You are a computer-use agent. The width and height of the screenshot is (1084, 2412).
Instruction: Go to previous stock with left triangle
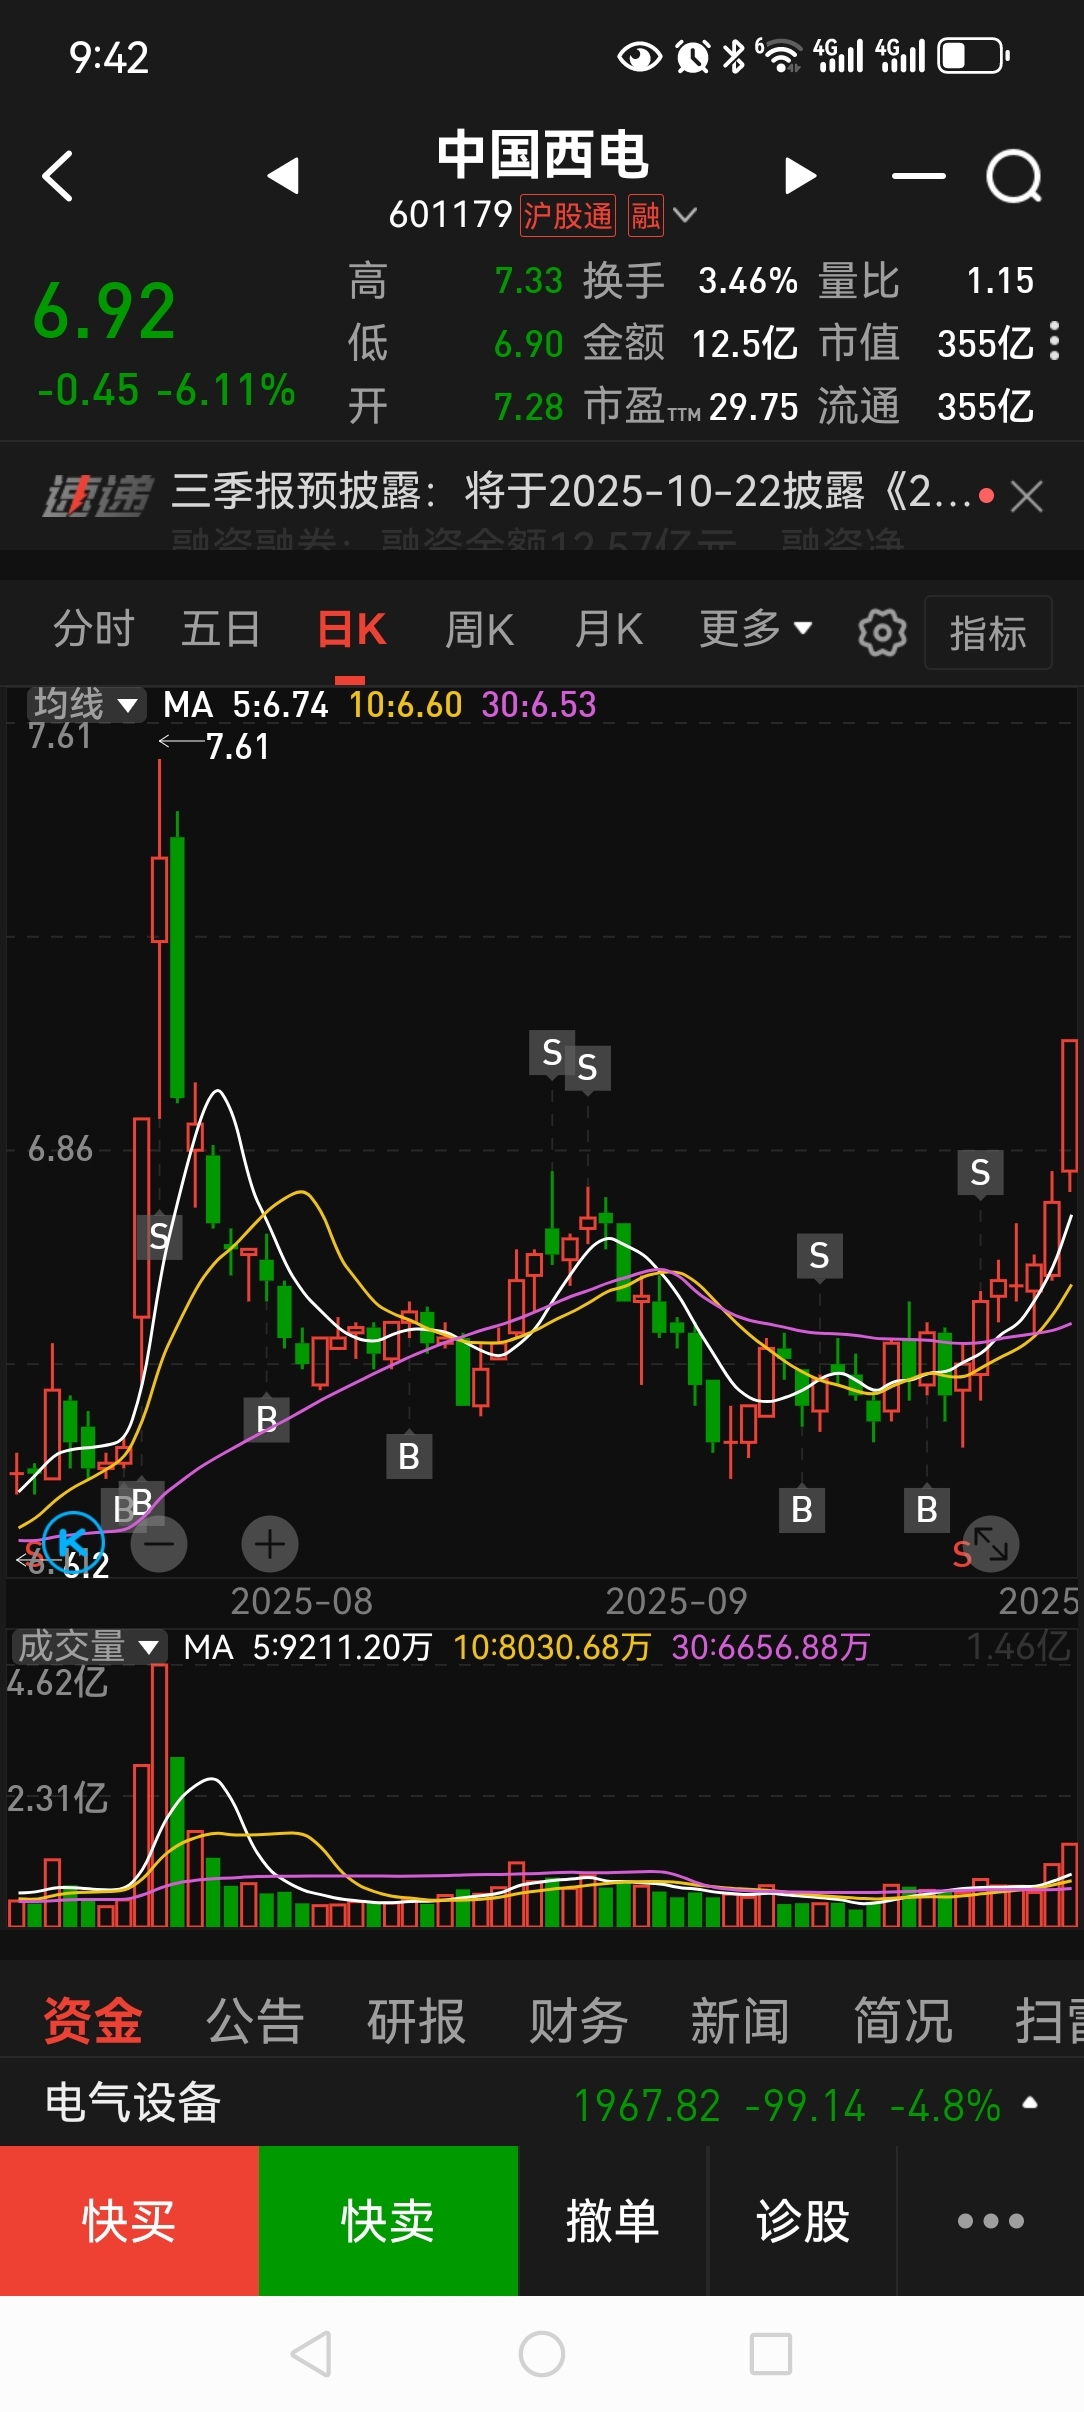pos(283,176)
